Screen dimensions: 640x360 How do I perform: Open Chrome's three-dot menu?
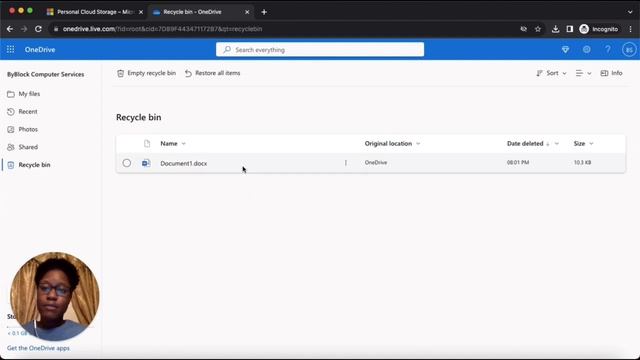(631, 29)
